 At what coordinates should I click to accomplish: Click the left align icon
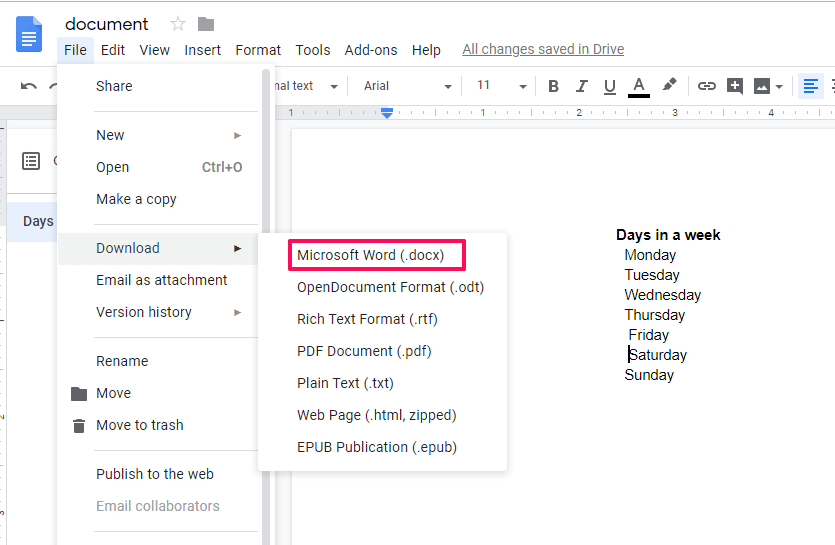(x=811, y=86)
